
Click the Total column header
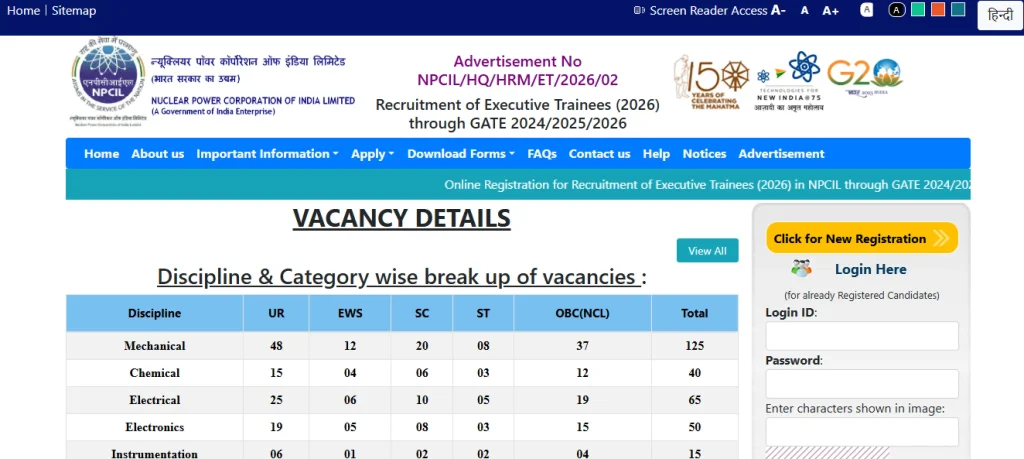695,313
